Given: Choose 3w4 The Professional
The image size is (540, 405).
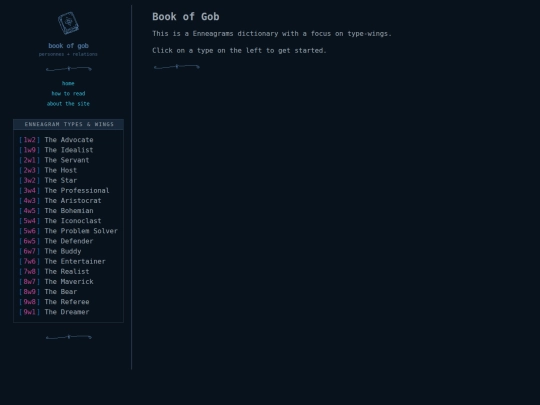Looking at the screenshot, I should (x=64, y=190).
